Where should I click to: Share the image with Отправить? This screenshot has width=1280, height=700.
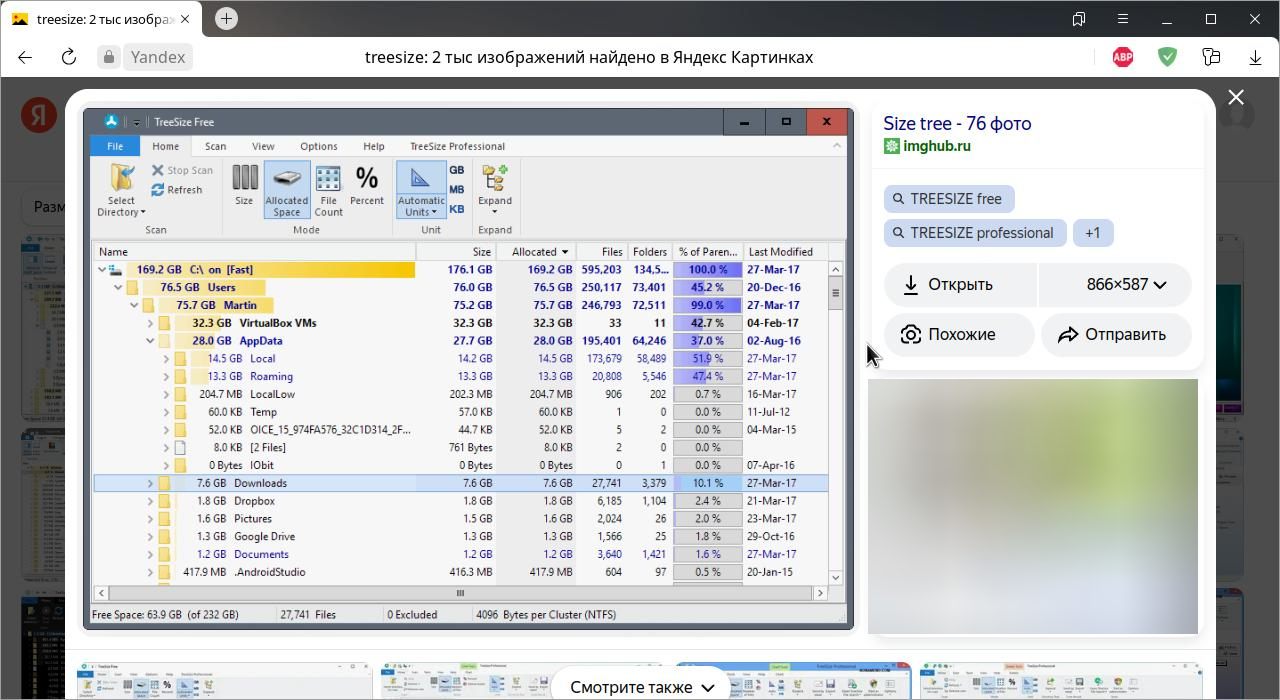coord(1116,335)
